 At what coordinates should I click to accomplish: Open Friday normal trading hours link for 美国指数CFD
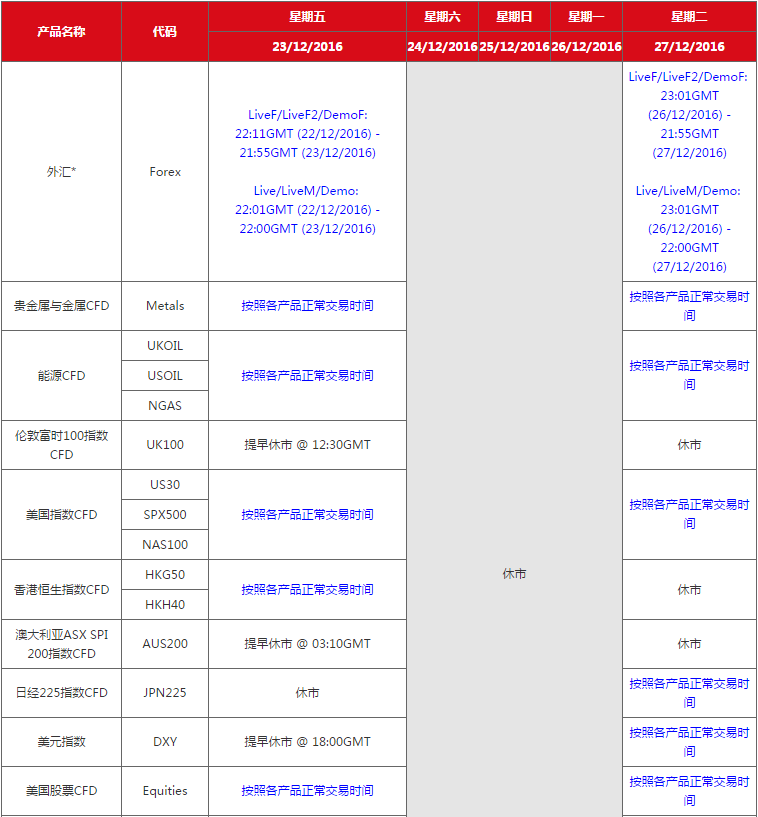tap(307, 515)
